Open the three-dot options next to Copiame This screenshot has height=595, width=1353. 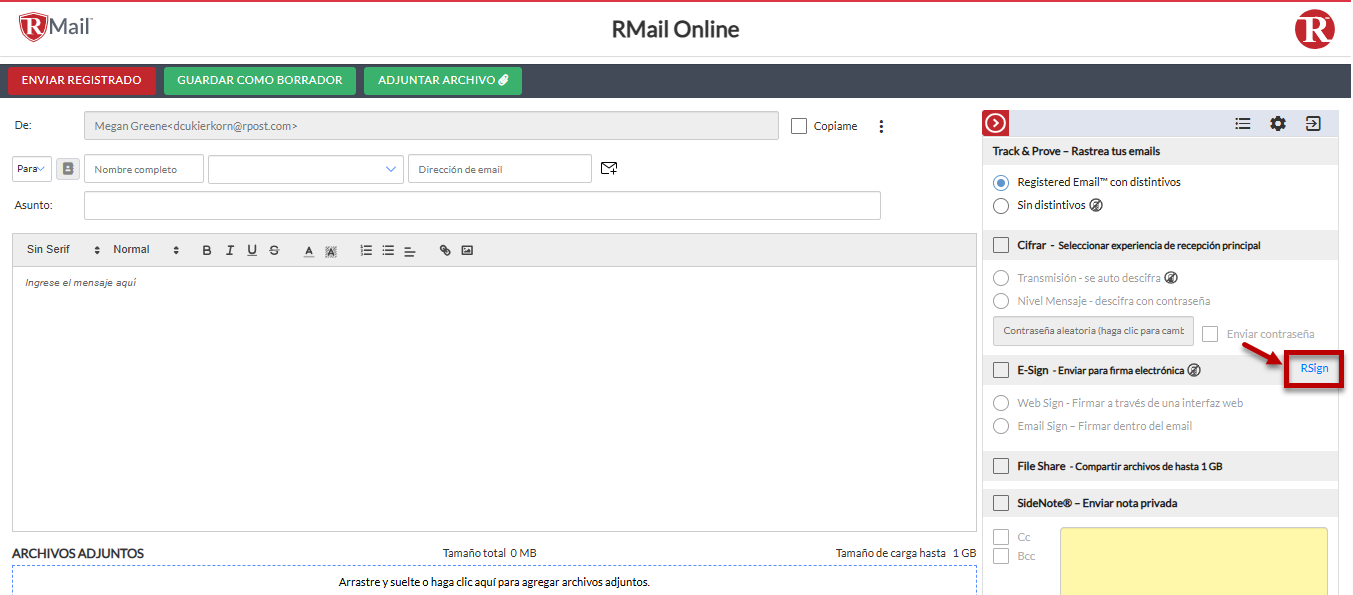(x=881, y=126)
